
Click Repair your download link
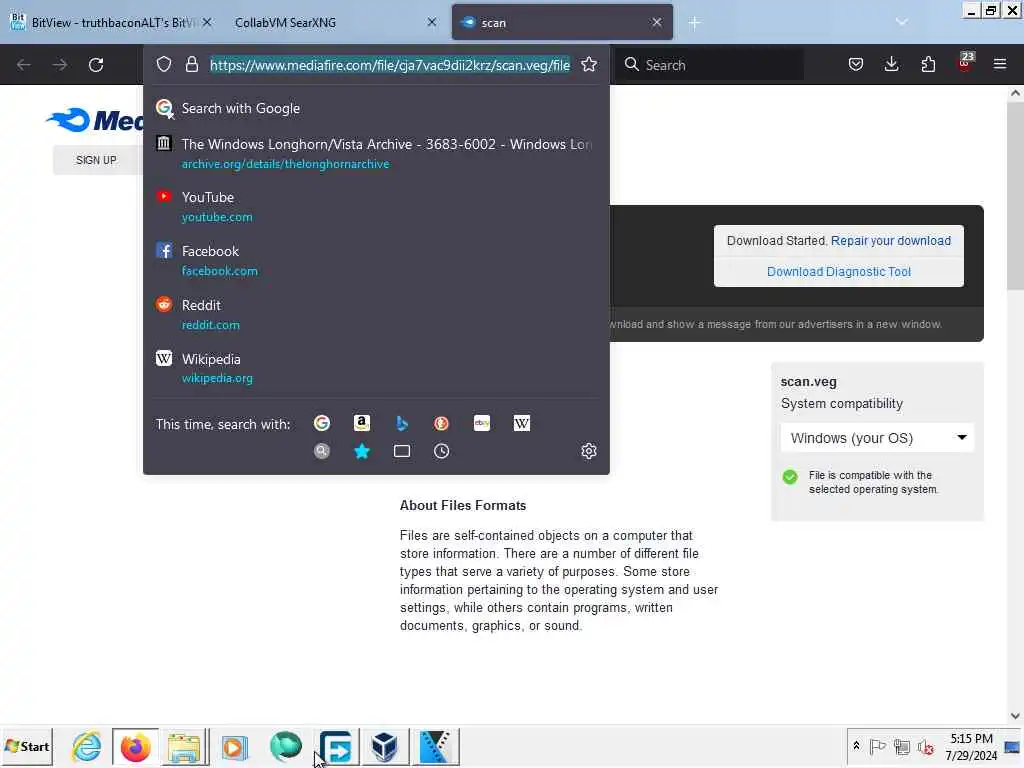point(891,240)
